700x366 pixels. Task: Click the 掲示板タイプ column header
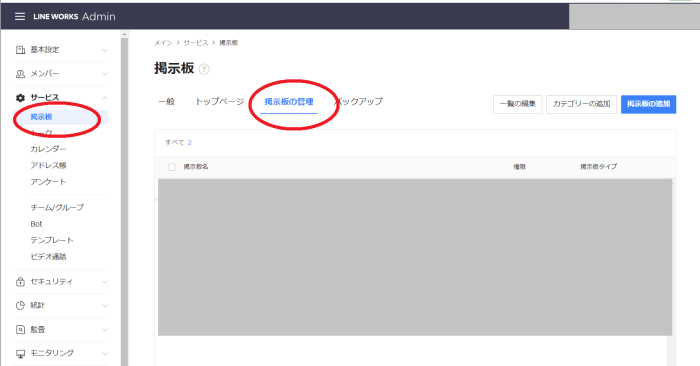(x=598, y=166)
